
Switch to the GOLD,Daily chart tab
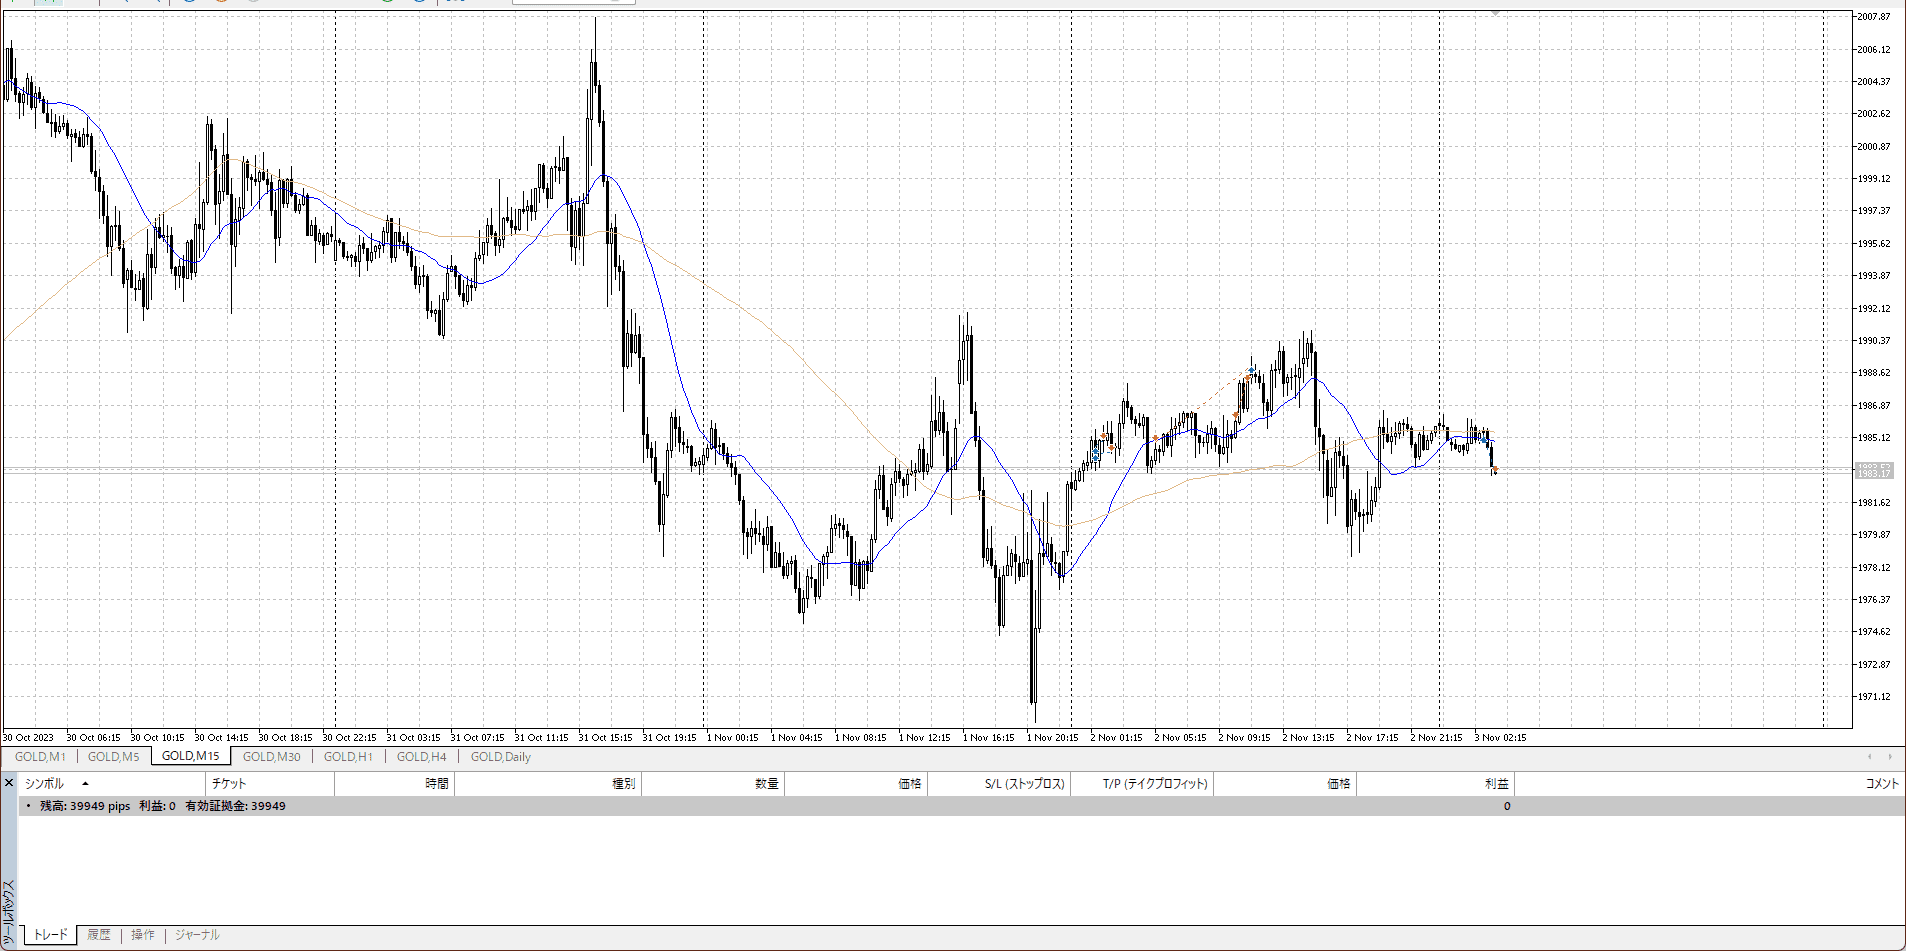pos(500,757)
